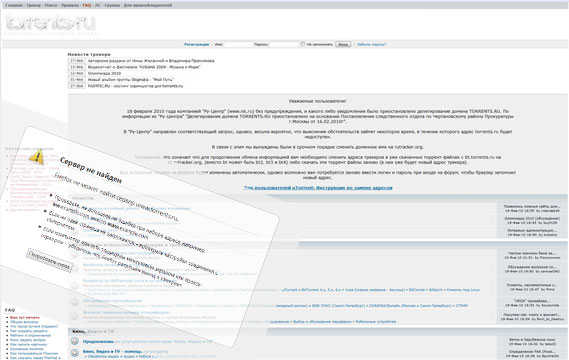
Task: Open 'СТРИМ' provider subforum link
Action: (462, 306)
